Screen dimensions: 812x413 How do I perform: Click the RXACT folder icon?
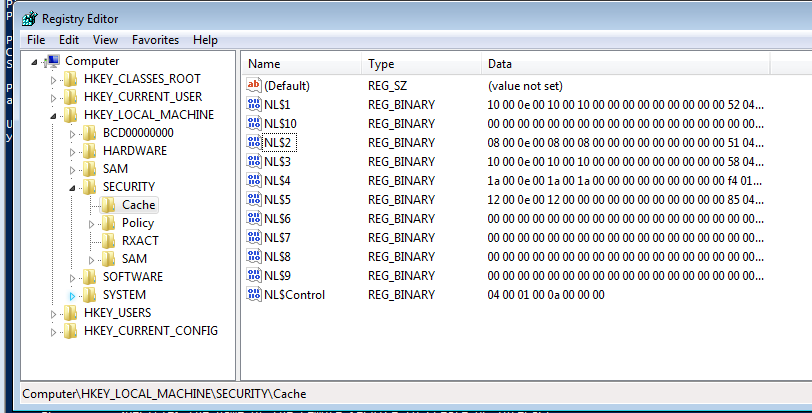pyautogui.click(x=108, y=241)
